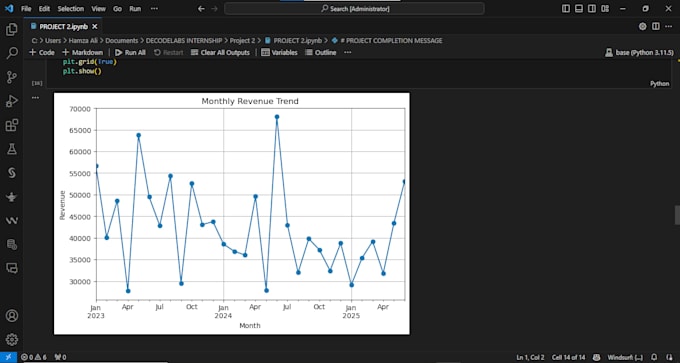Open the Accounts icon in activity bar

pos(12,315)
